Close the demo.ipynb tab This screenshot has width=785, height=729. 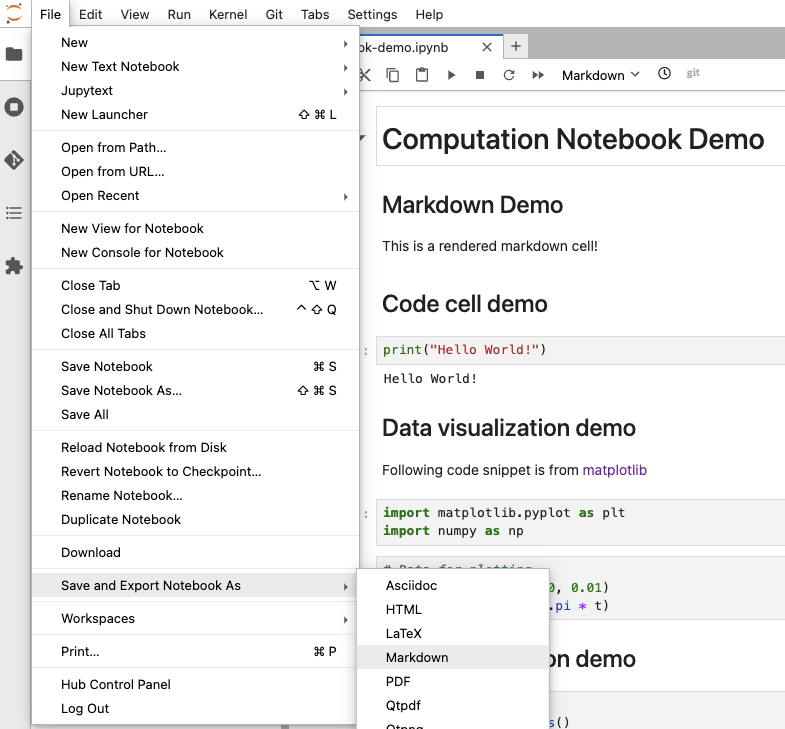point(487,48)
